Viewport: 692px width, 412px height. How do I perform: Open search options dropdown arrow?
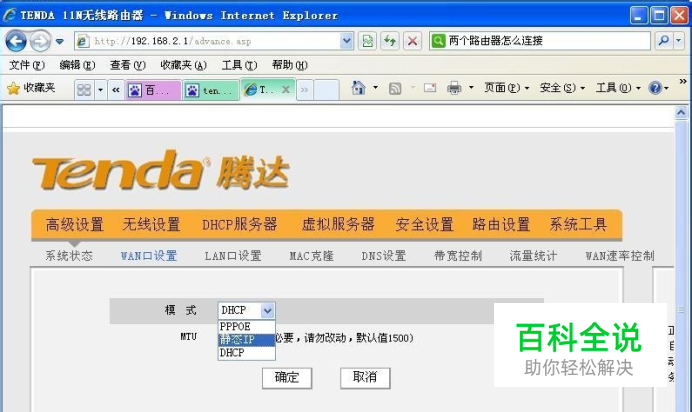(679, 41)
